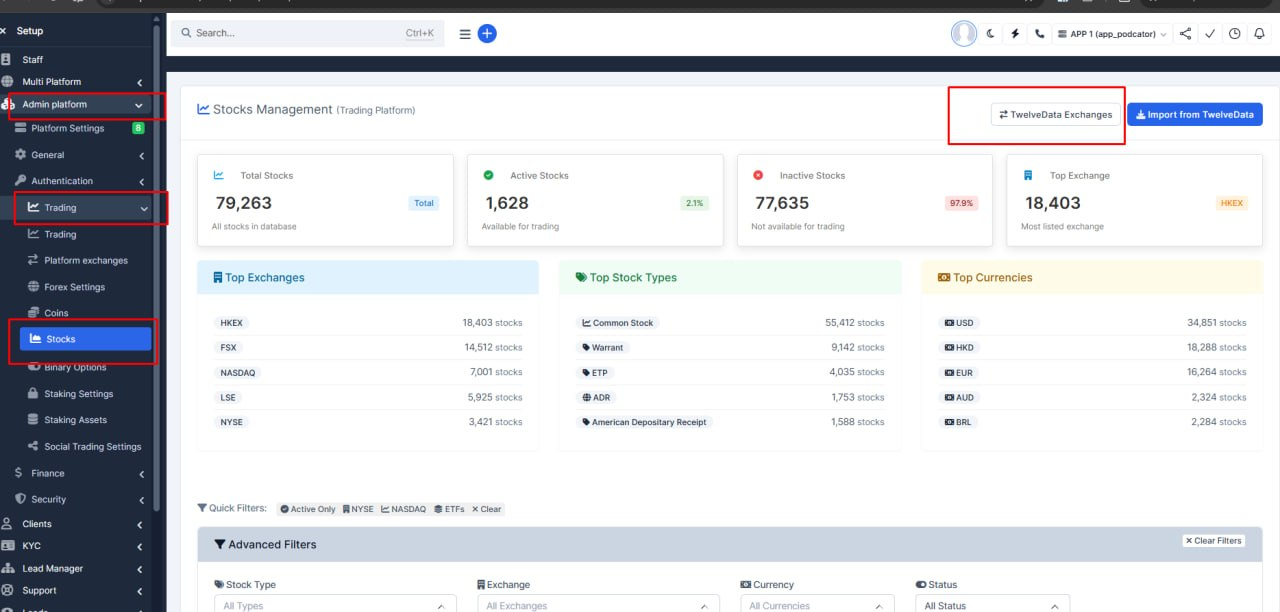Close the Setup sidebar with X icon
Viewport: 1280px width, 612px height.
click(3, 31)
